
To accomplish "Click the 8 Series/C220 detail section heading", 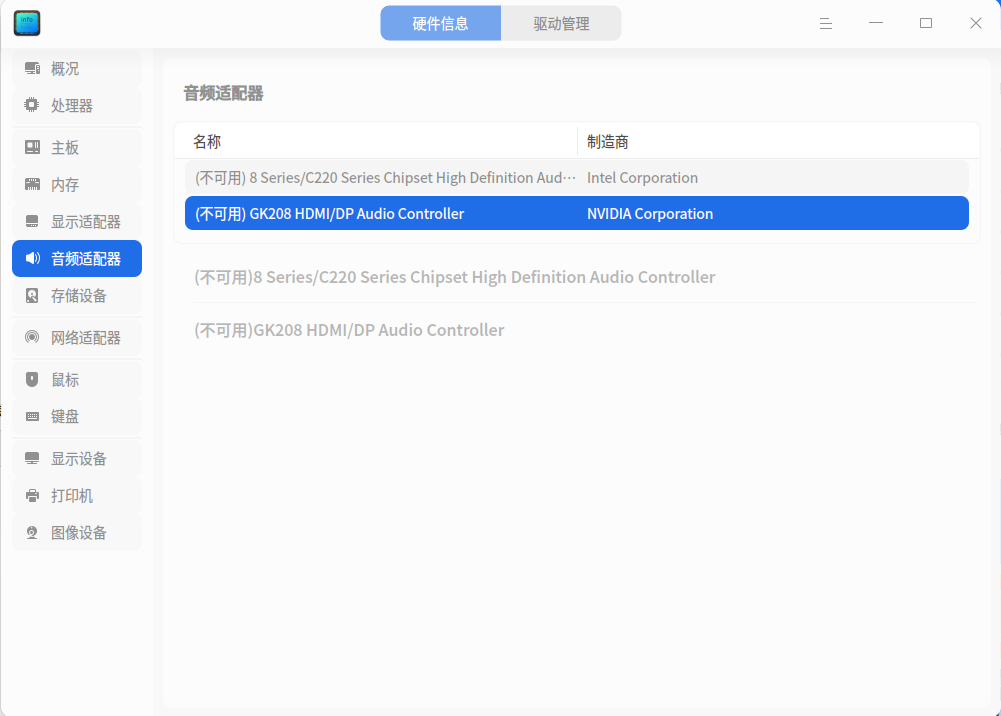I will 455,277.
